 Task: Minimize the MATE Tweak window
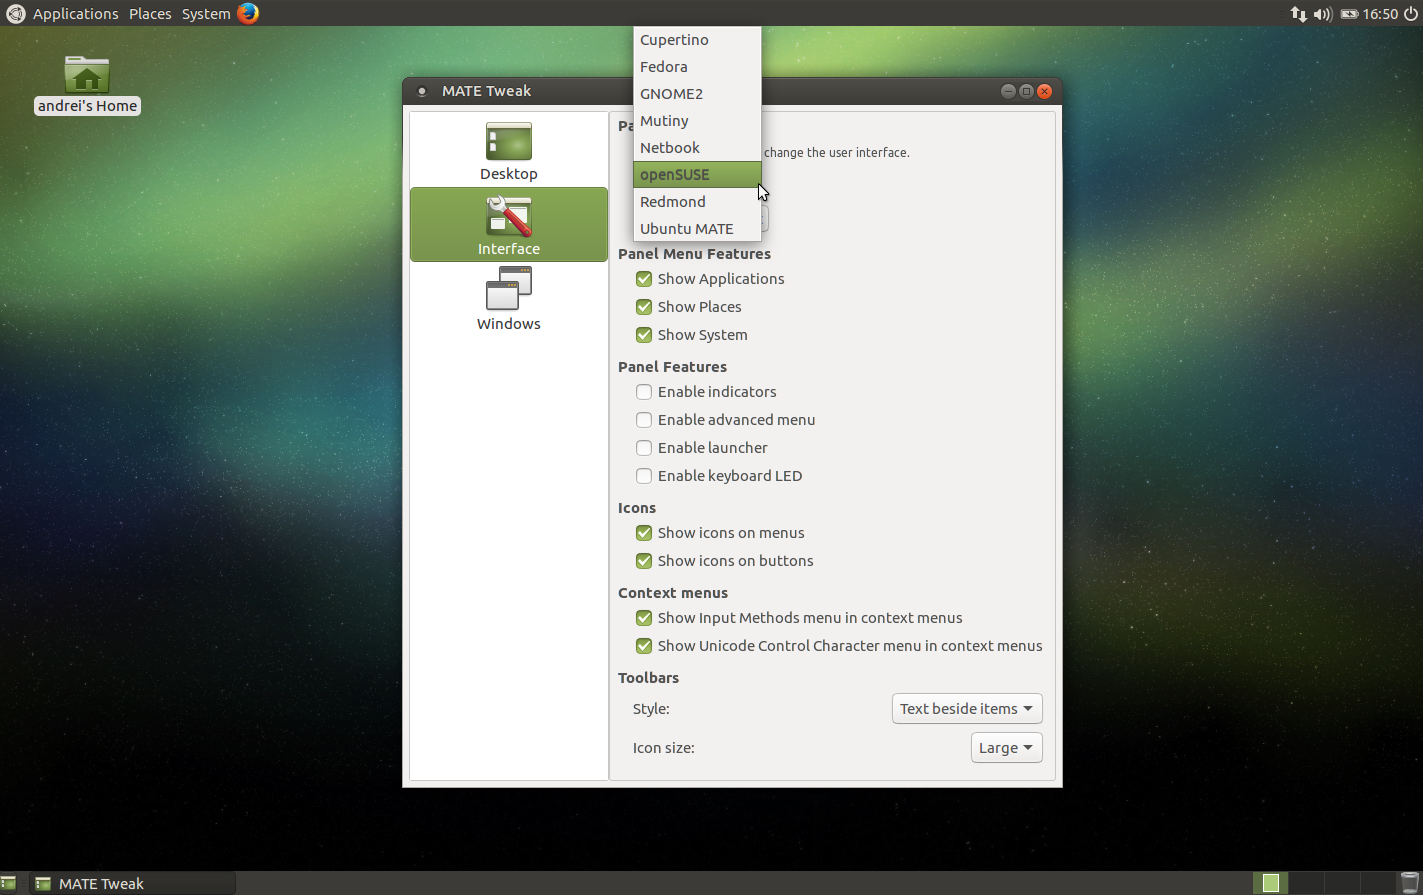[x=1008, y=91]
